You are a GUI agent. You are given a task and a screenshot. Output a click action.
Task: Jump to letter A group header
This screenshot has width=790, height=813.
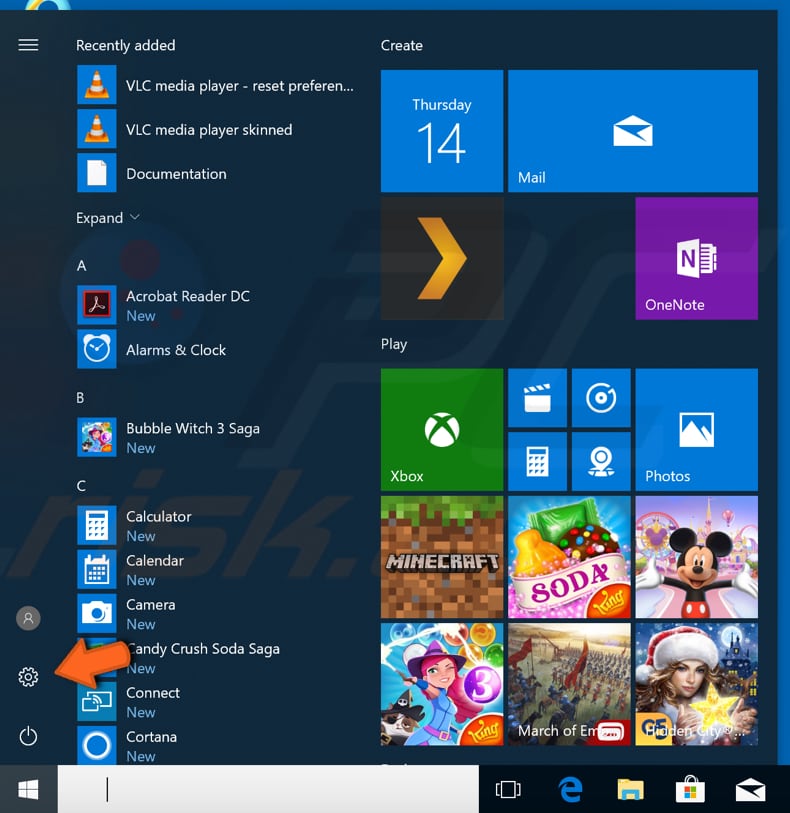[x=81, y=266]
